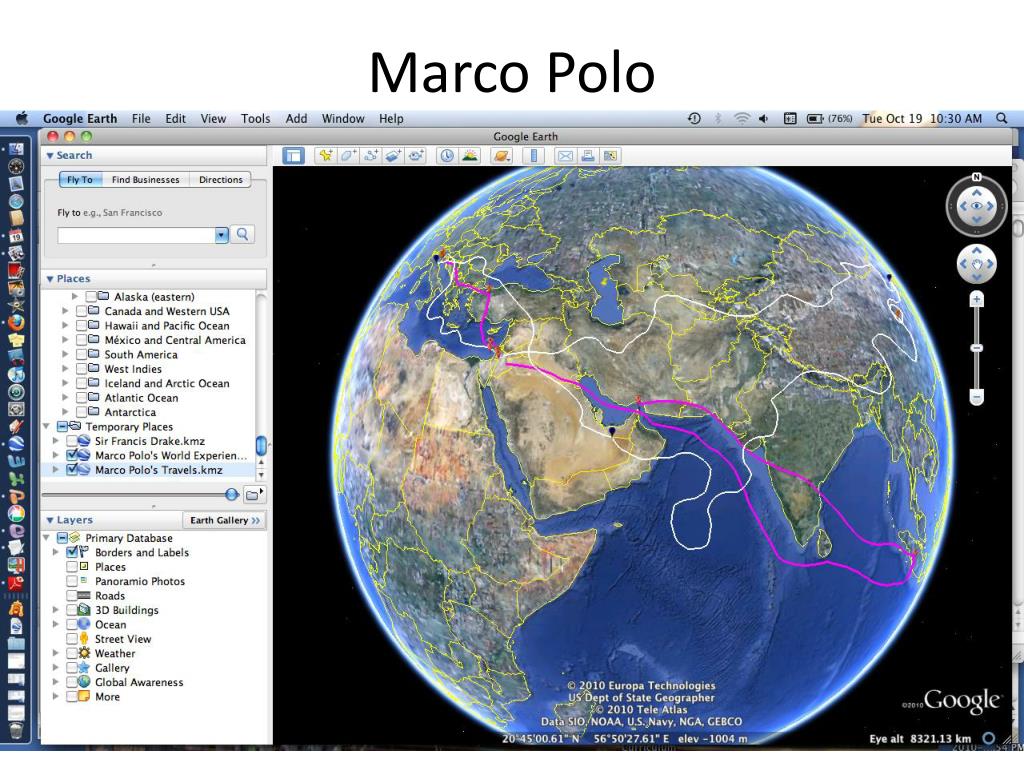Select the Fly To tab button

coord(80,180)
